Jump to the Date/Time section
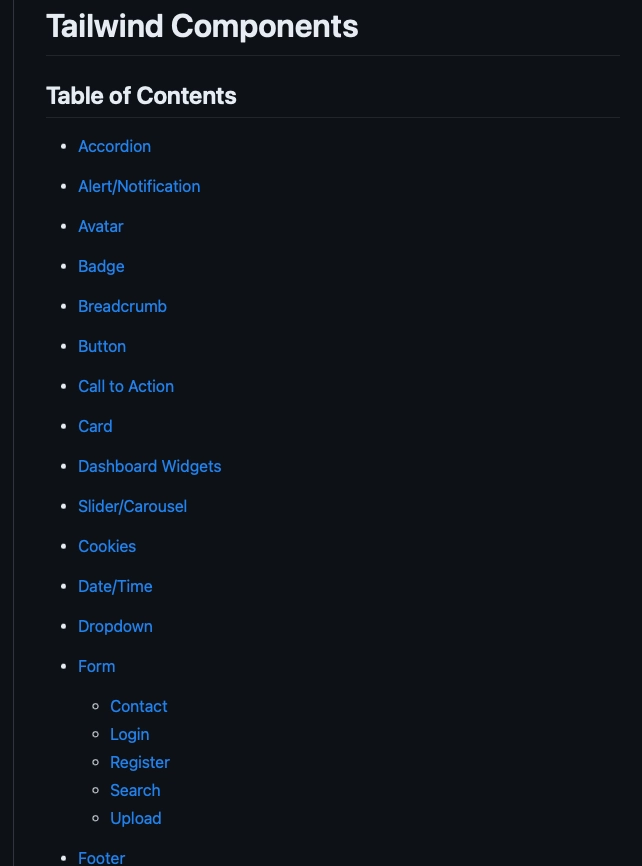642x866 pixels. point(115,586)
